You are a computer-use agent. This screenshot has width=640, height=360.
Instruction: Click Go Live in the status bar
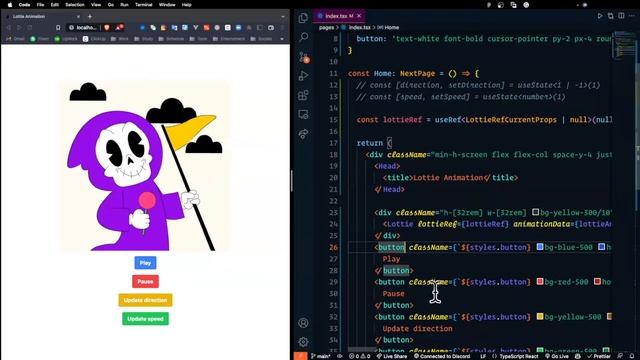click(557, 356)
